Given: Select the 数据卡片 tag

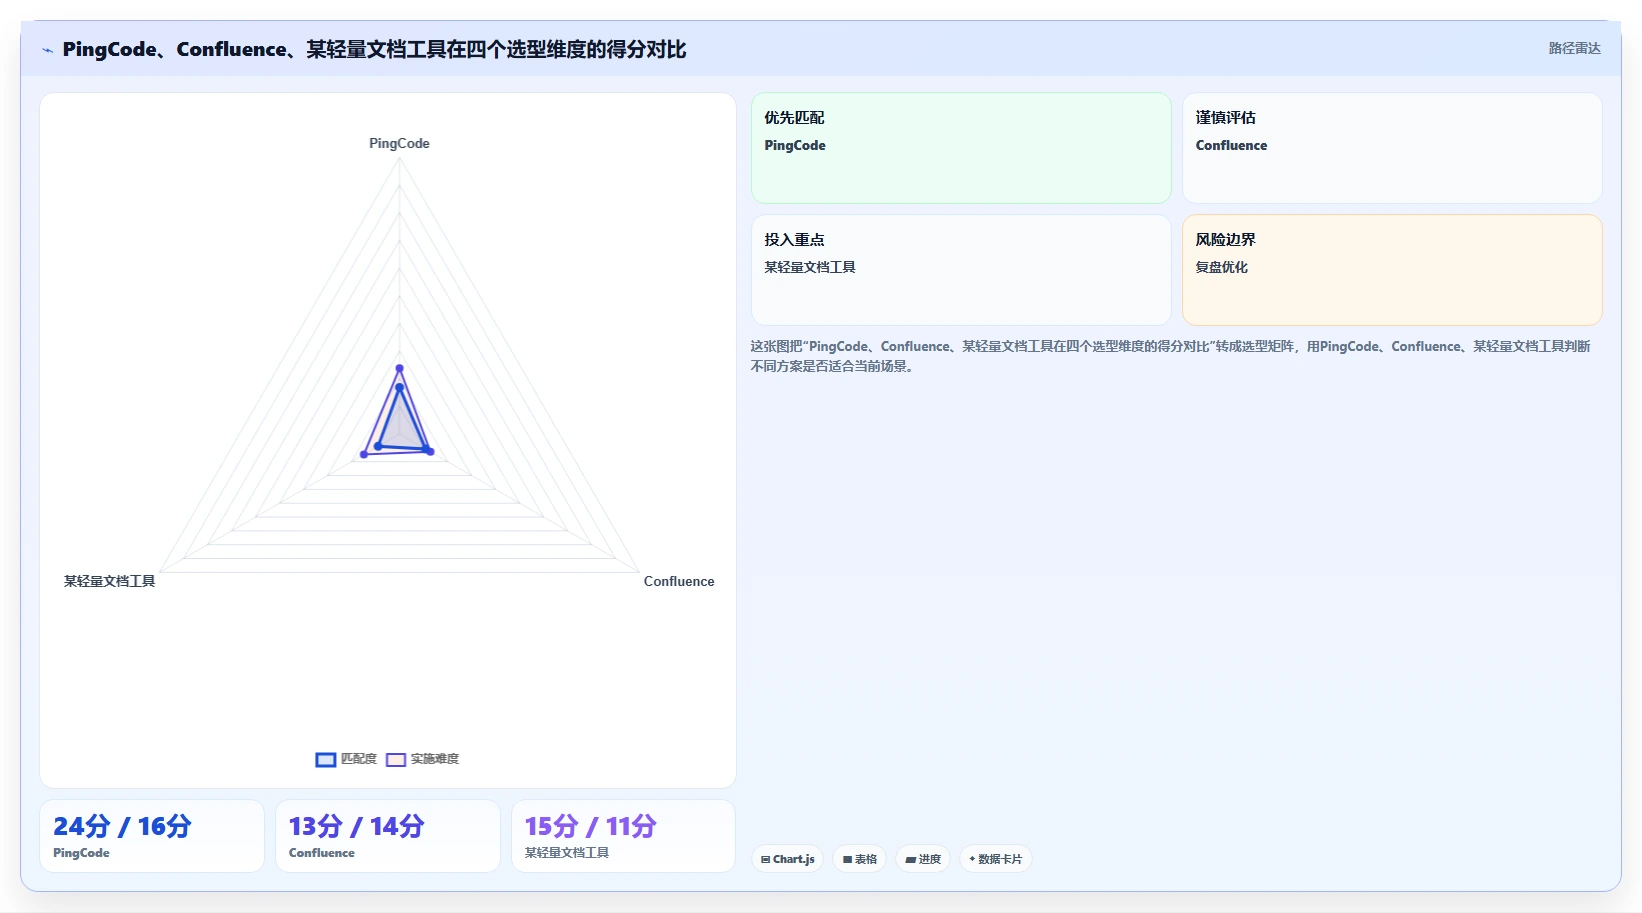Looking at the screenshot, I should point(995,859).
